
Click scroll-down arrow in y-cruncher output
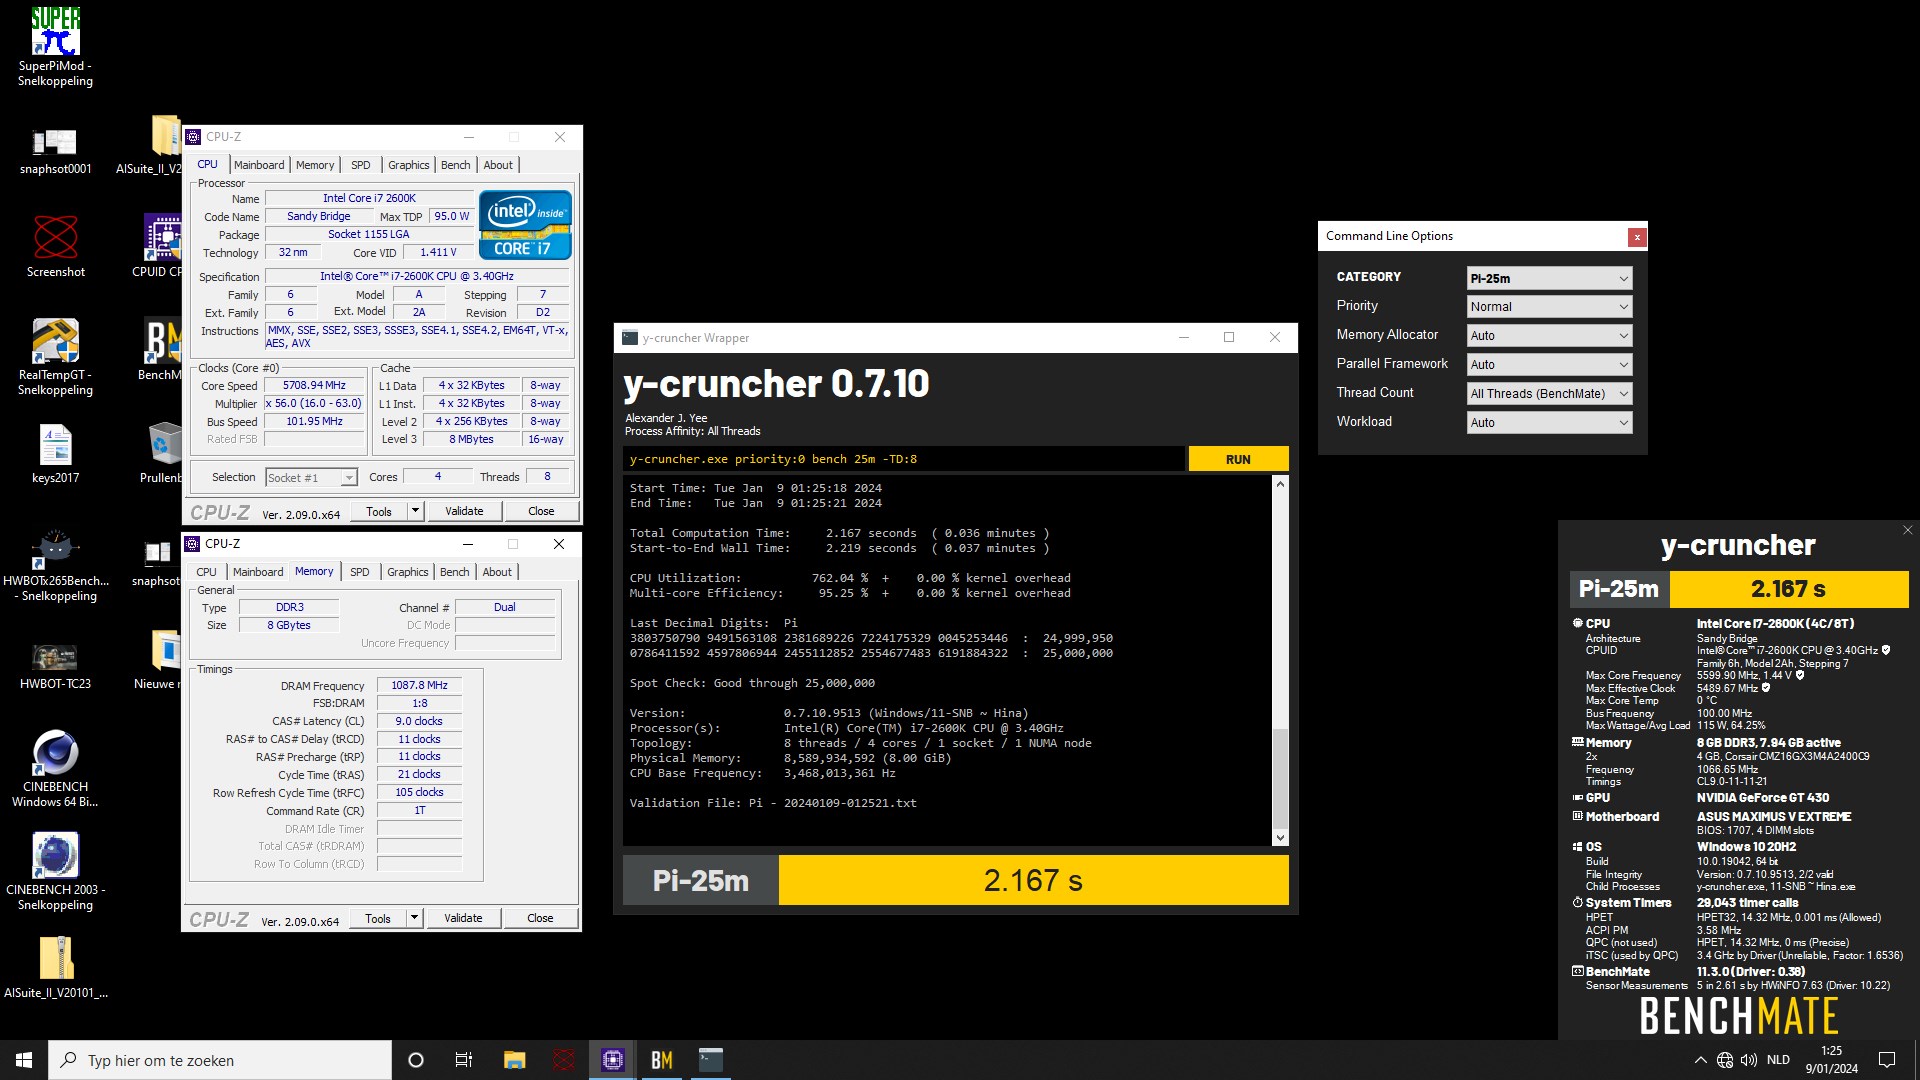[1280, 838]
